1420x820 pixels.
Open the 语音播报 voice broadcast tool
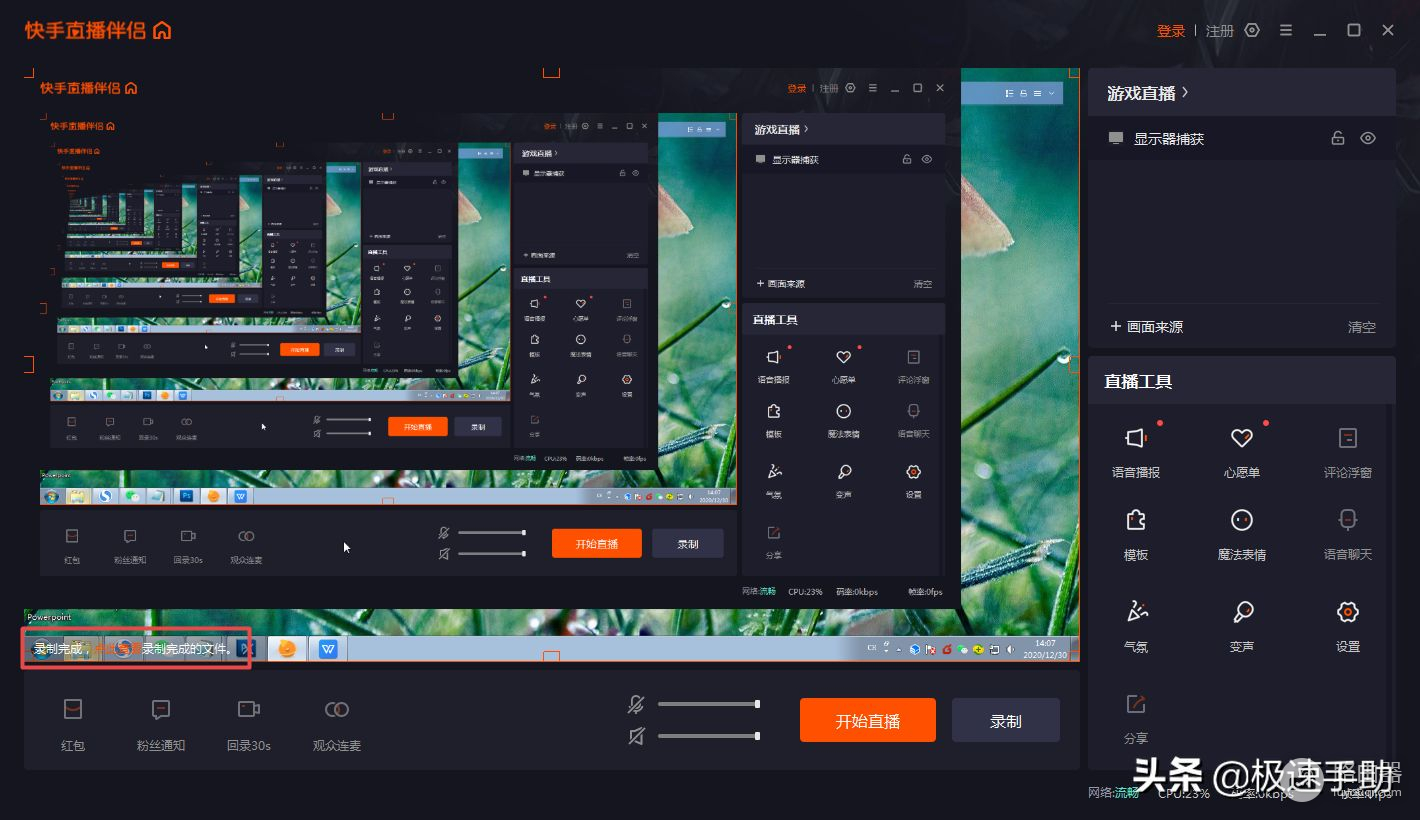[x=1136, y=451]
